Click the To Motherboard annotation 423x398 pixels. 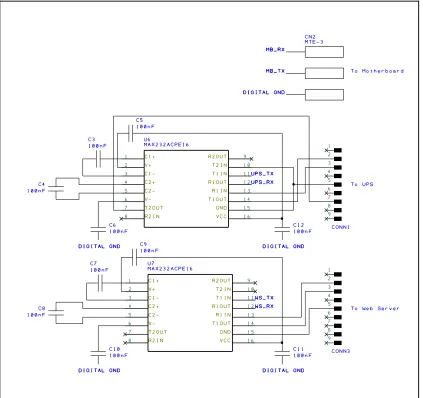(x=377, y=71)
